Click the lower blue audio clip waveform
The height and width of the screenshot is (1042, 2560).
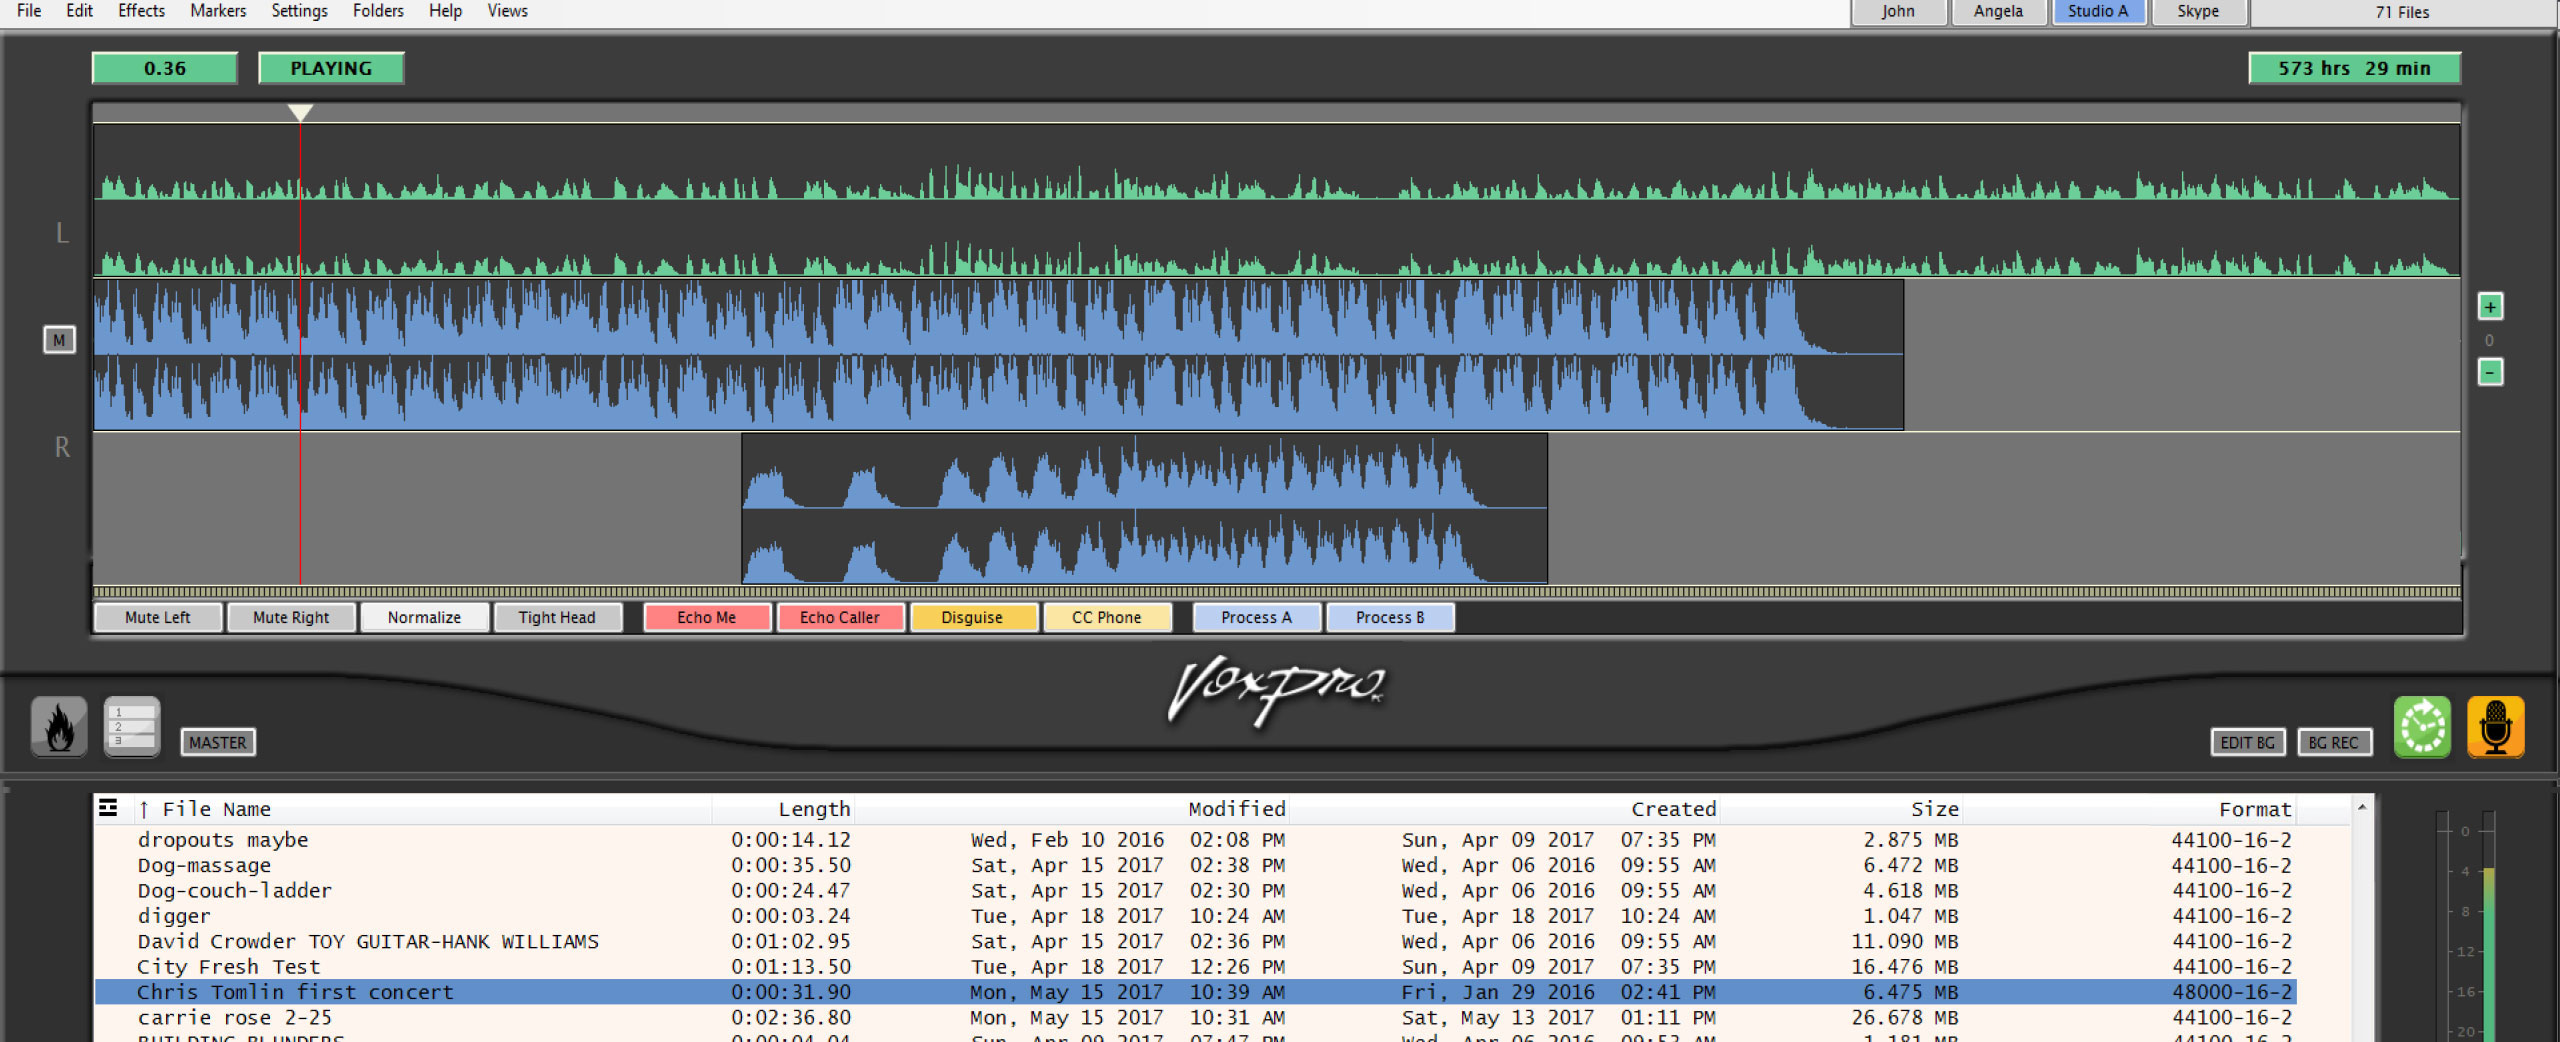1144,508
